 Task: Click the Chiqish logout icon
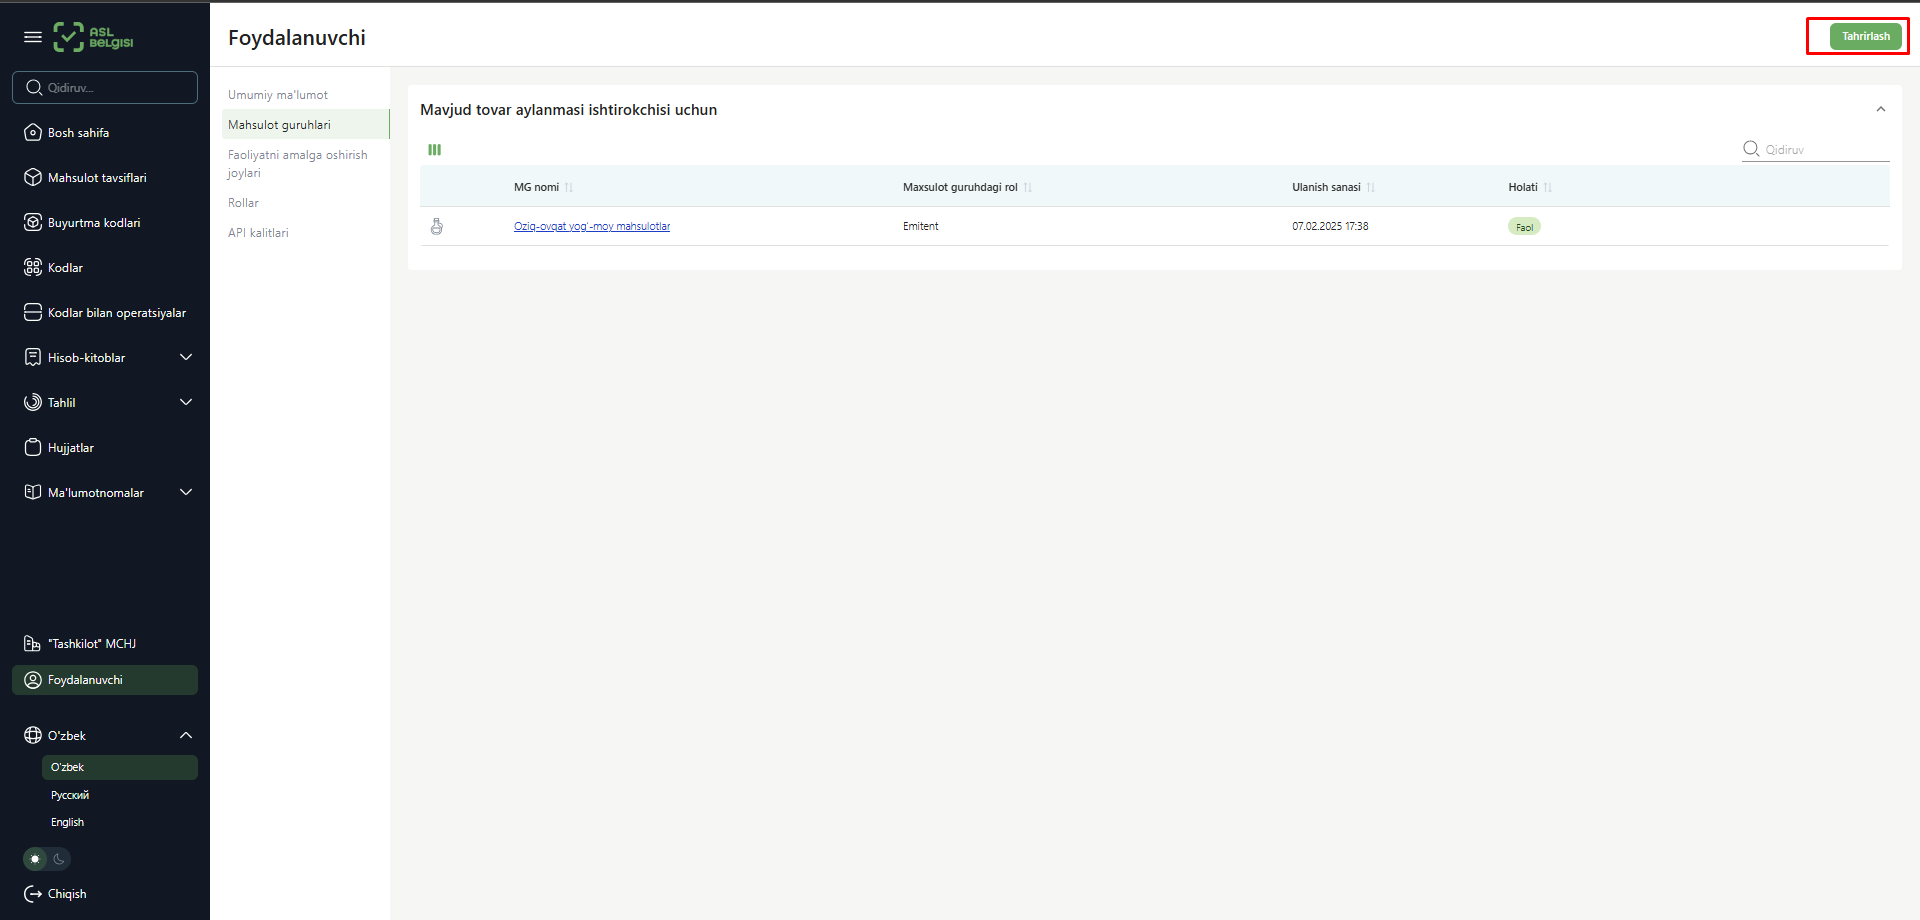coord(33,894)
